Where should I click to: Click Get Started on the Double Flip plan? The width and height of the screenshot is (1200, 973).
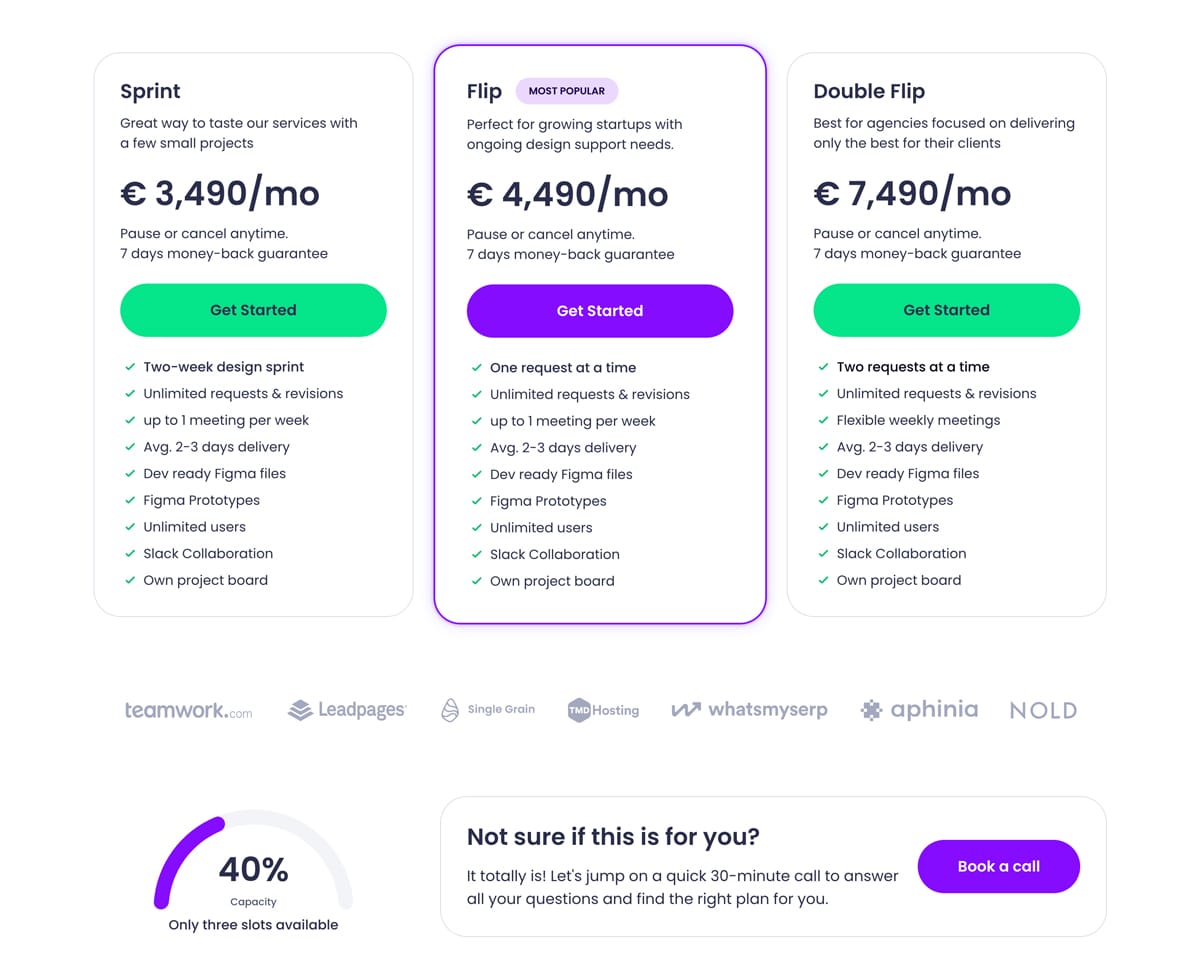(947, 310)
